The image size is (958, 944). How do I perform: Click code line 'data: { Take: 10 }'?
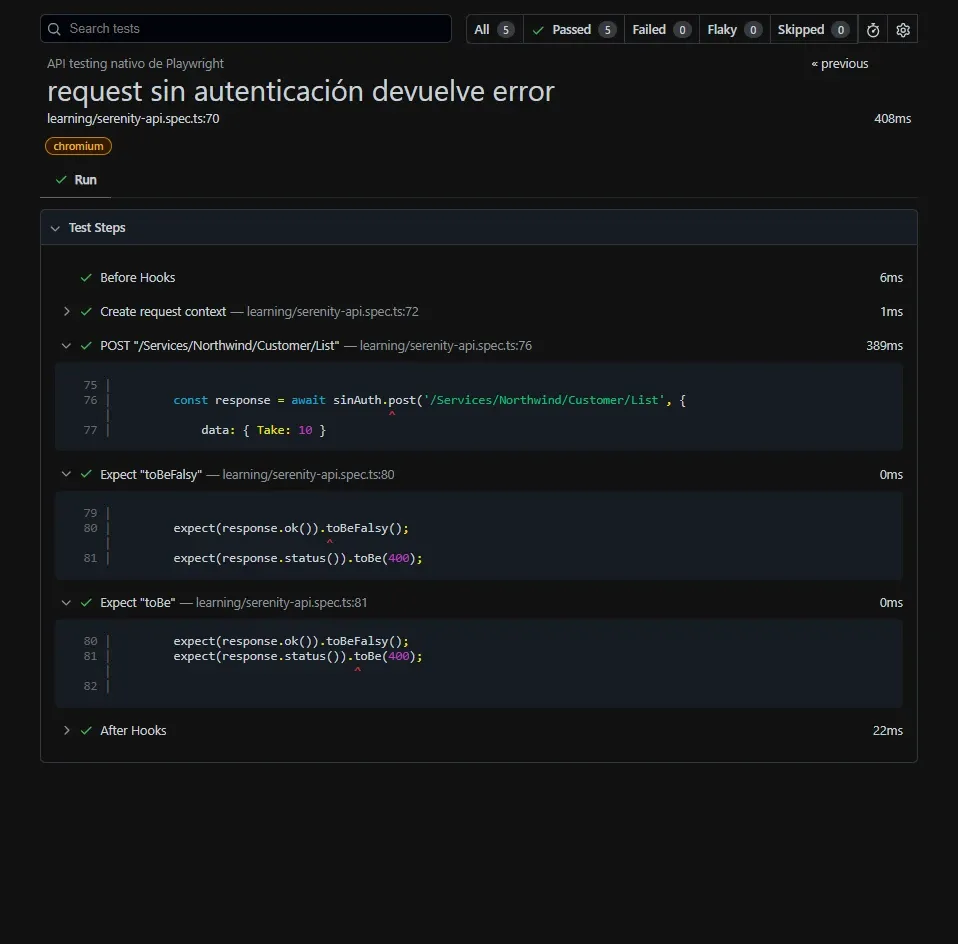(263, 430)
